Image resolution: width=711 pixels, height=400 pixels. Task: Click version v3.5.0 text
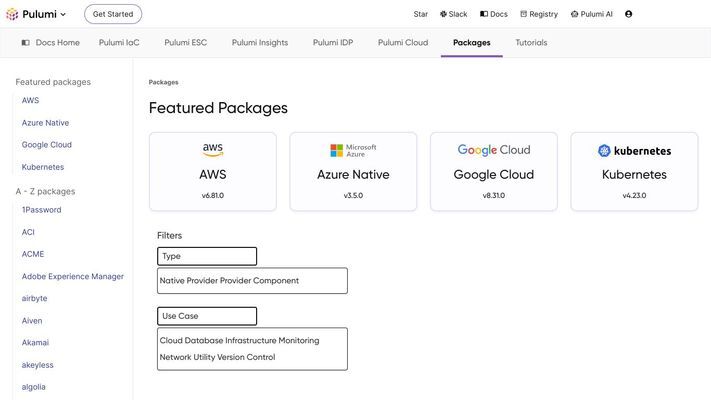click(x=353, y=195)
